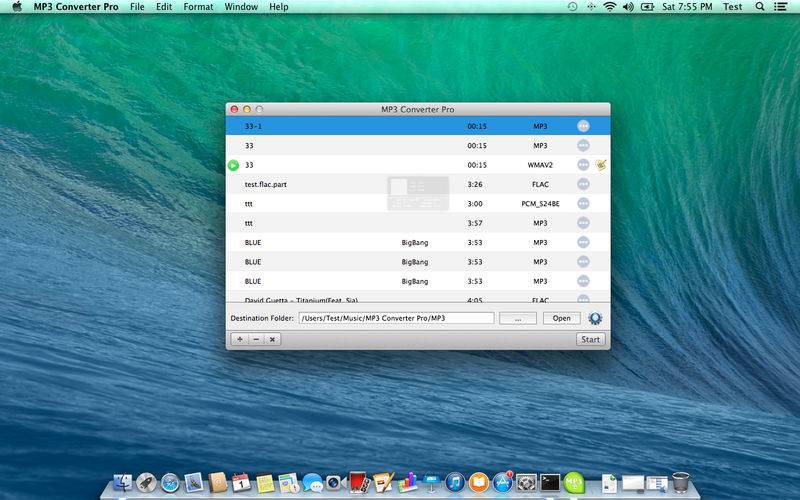
Task: Open System Preferences from the Dock
Action: point(526,482)
